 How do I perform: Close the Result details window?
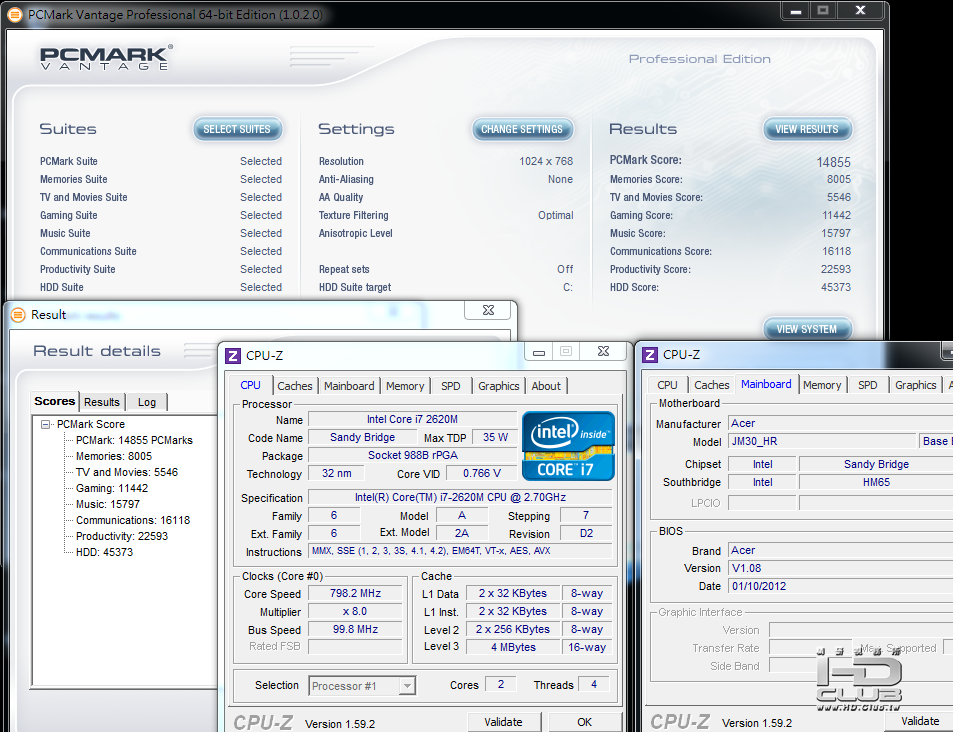click(x=488, y=311)
